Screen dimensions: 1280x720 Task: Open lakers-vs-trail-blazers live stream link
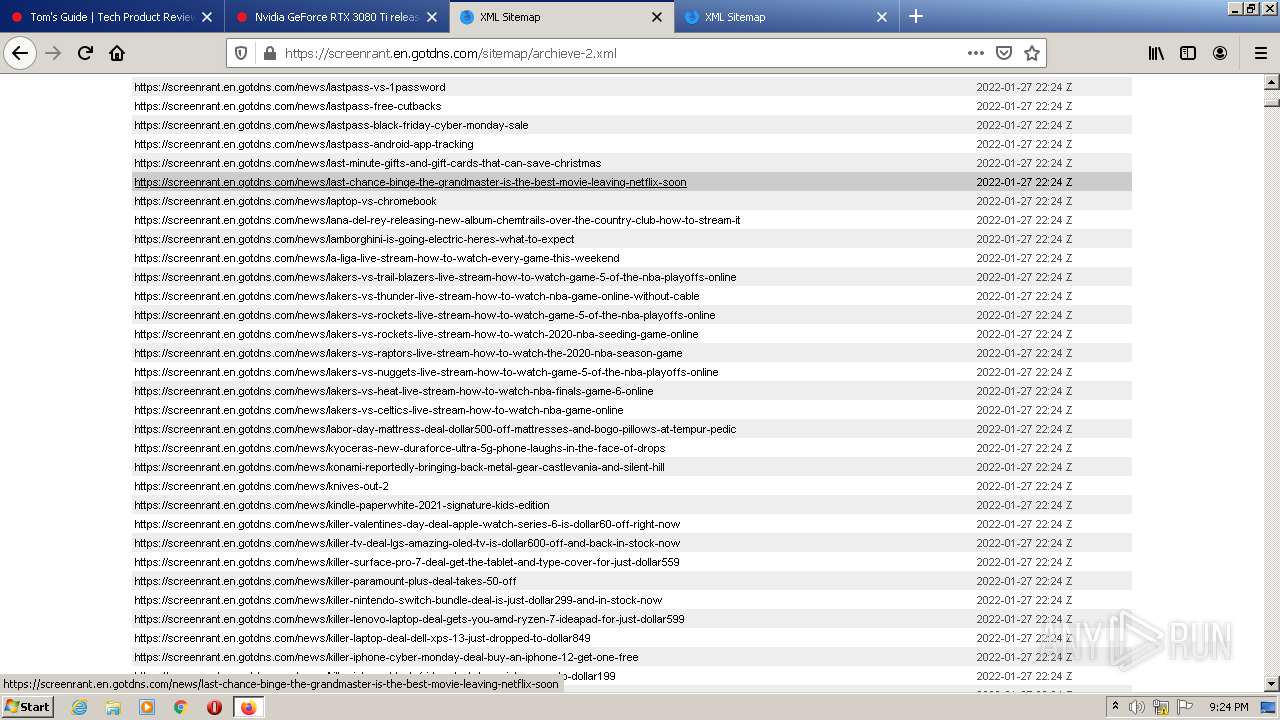435,277
